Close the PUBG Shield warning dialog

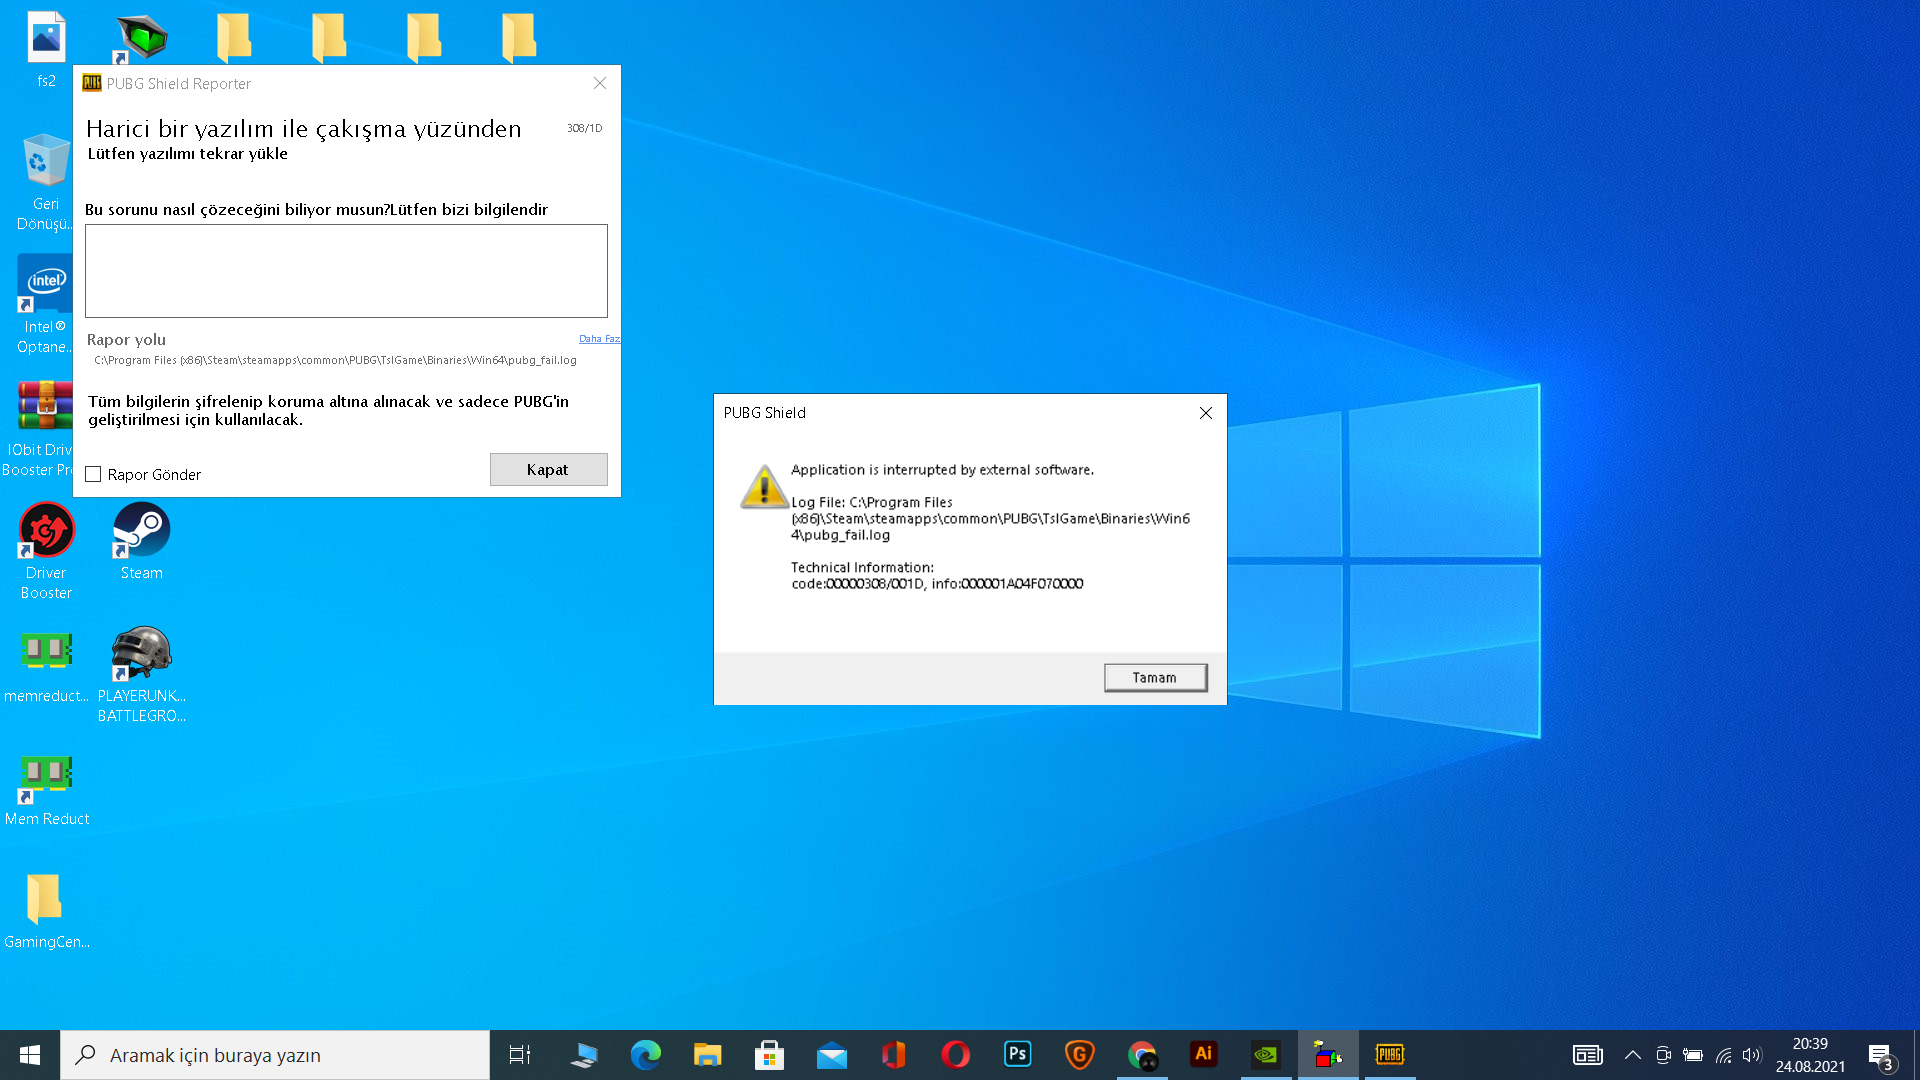(x=1205, y=413)
